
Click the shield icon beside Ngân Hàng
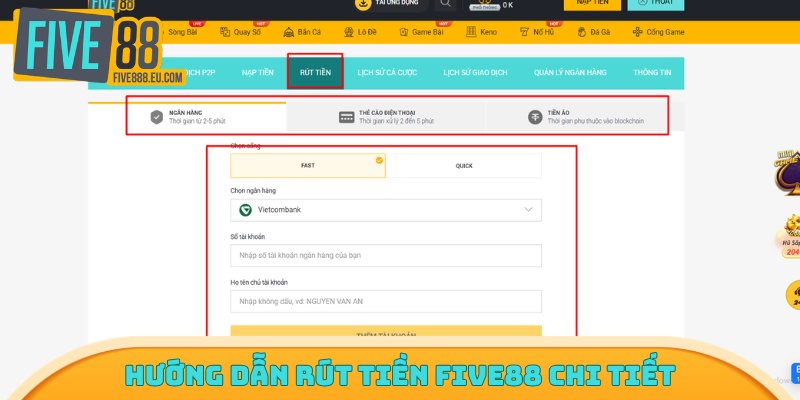click(x=157, y=117)
